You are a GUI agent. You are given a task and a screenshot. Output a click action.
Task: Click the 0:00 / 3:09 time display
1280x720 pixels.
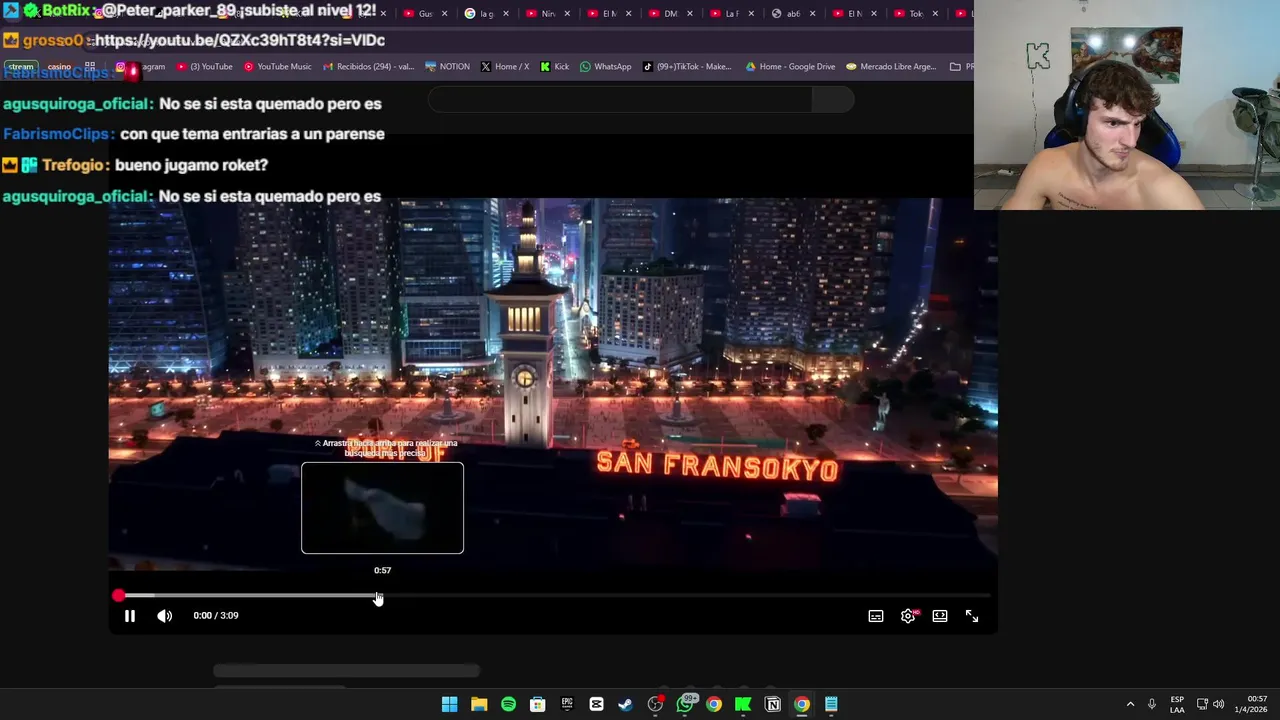[x=216, y=616]
